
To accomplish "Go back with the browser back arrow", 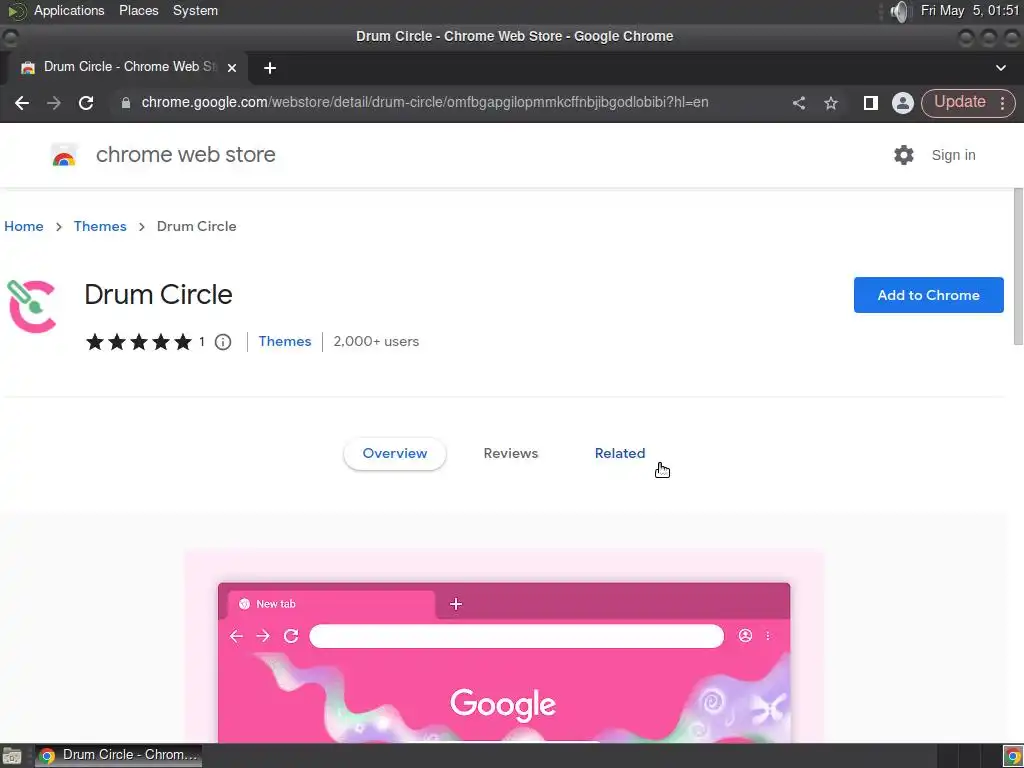I will (22, 103).
